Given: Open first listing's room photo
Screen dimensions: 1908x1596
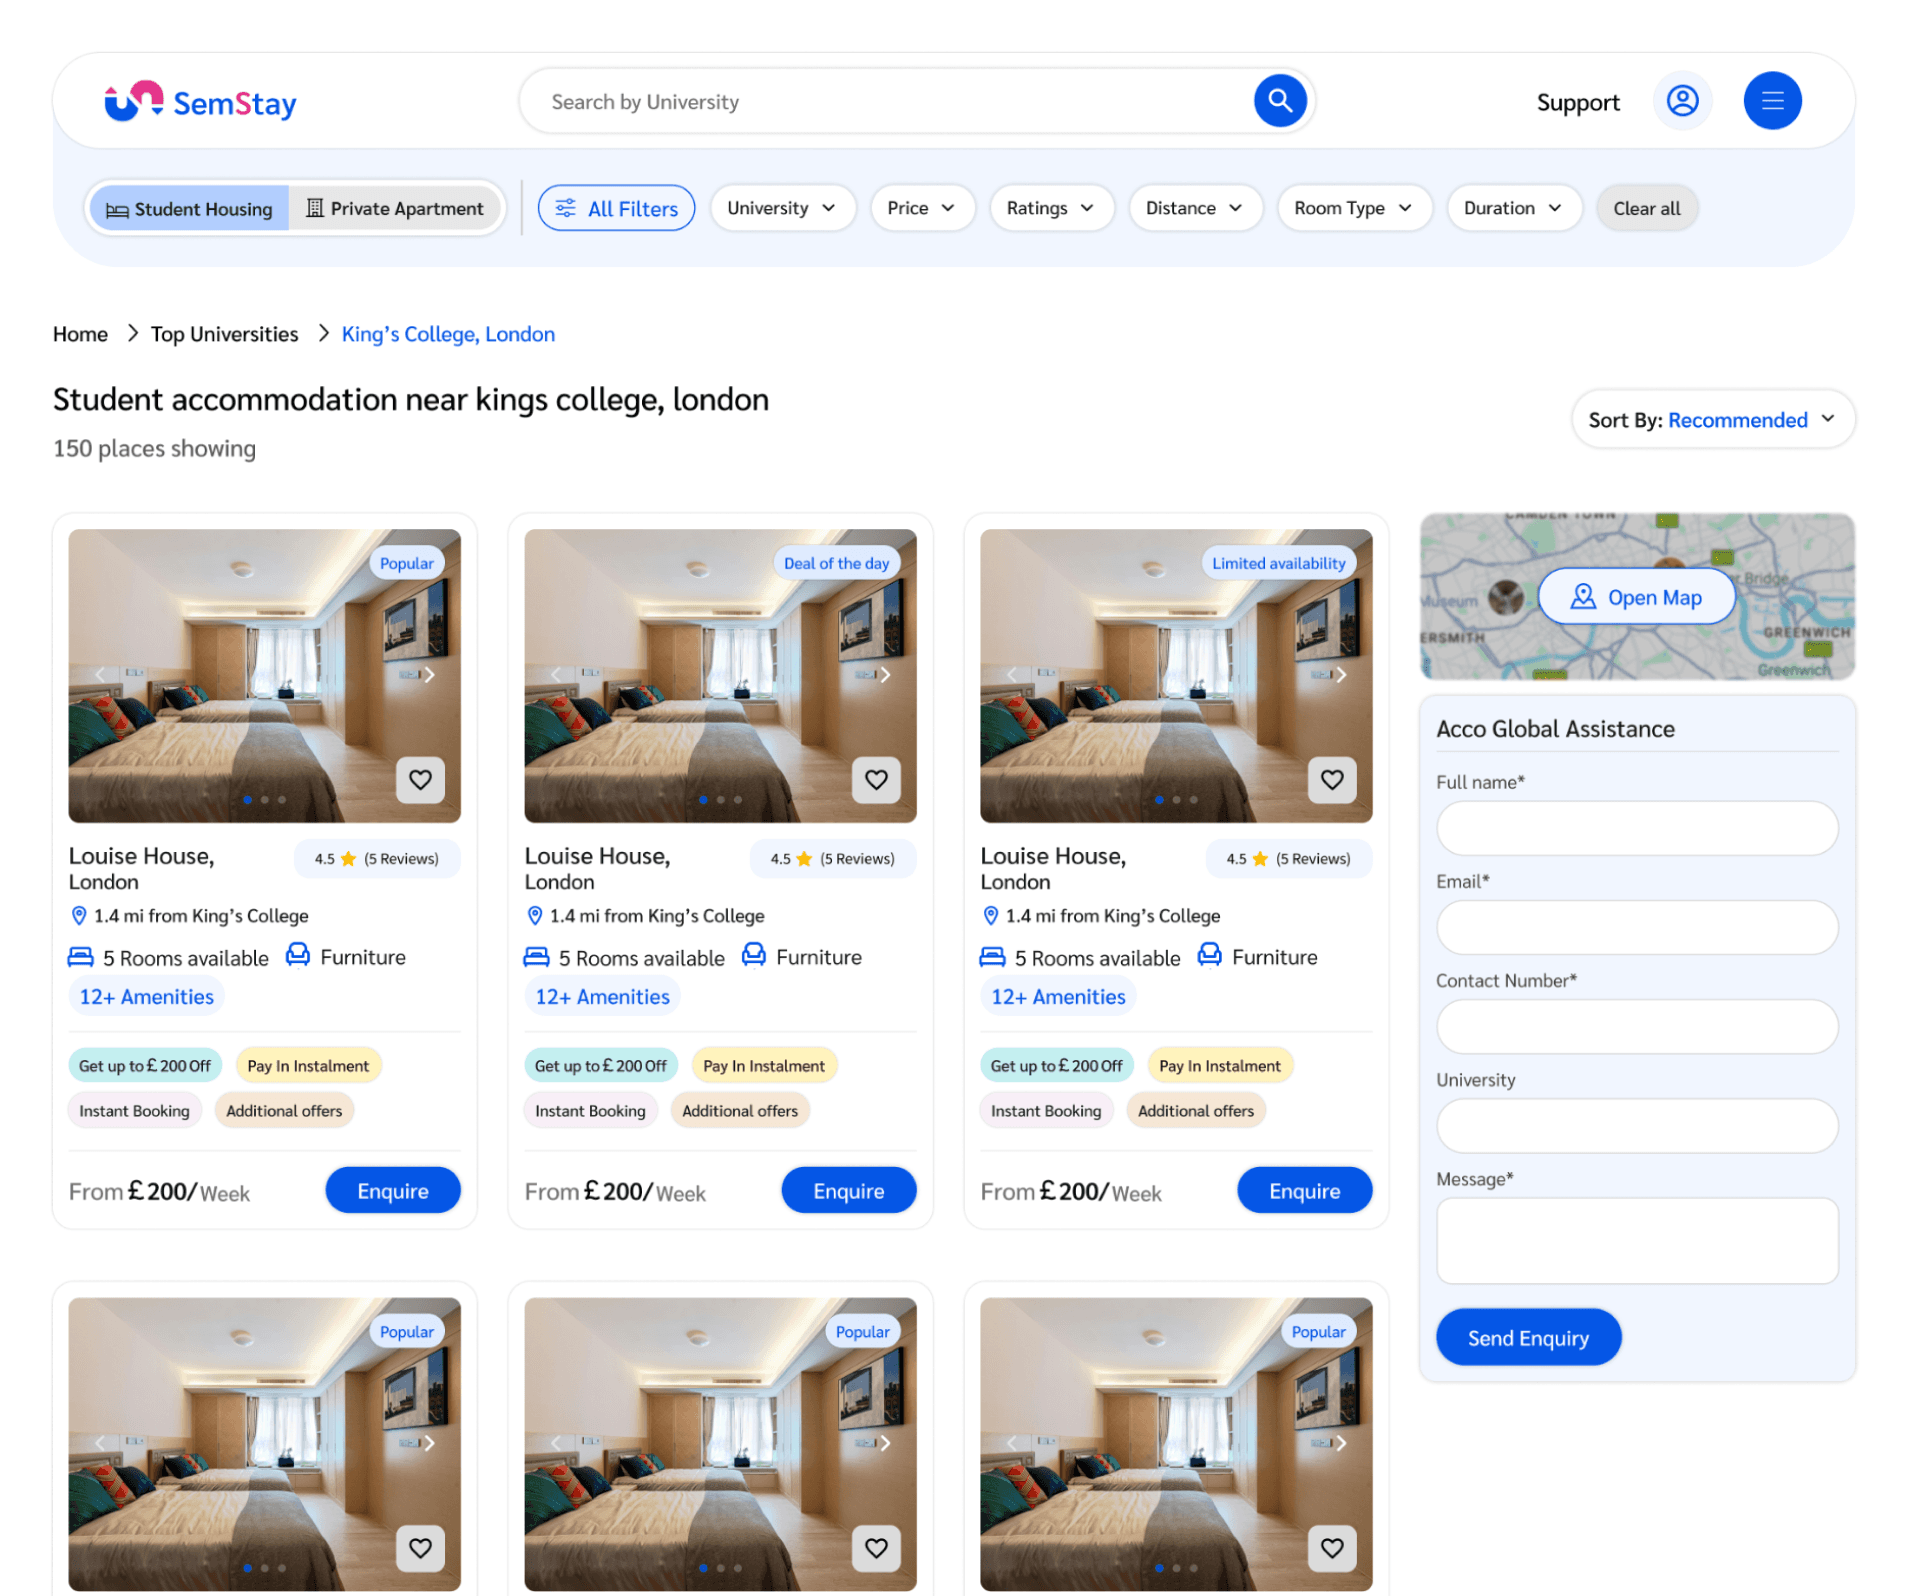Looking at the screenshot, I should click(264, 675).
